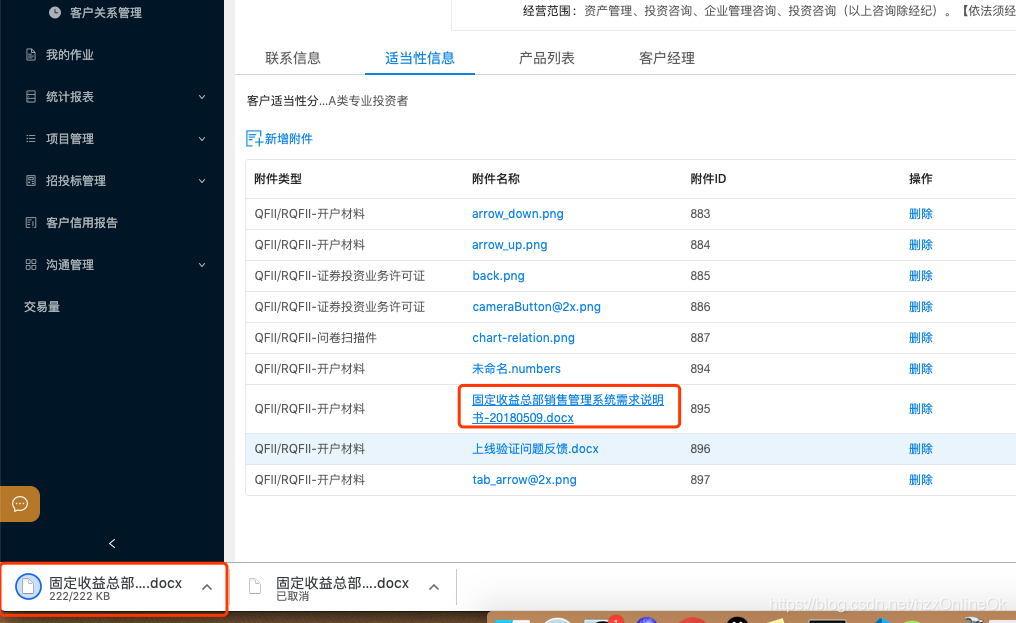Click the 项目管理 list icon
Screen dimensions: 1016x623
point(30,139)
